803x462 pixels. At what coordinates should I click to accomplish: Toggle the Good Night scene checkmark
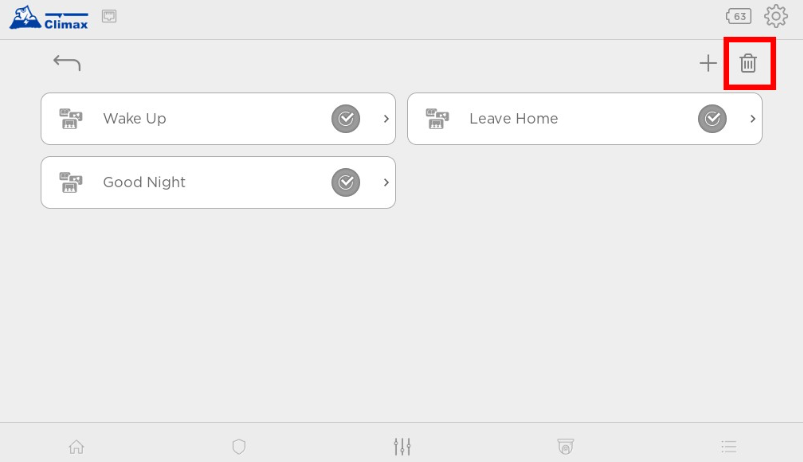point(345,183)
